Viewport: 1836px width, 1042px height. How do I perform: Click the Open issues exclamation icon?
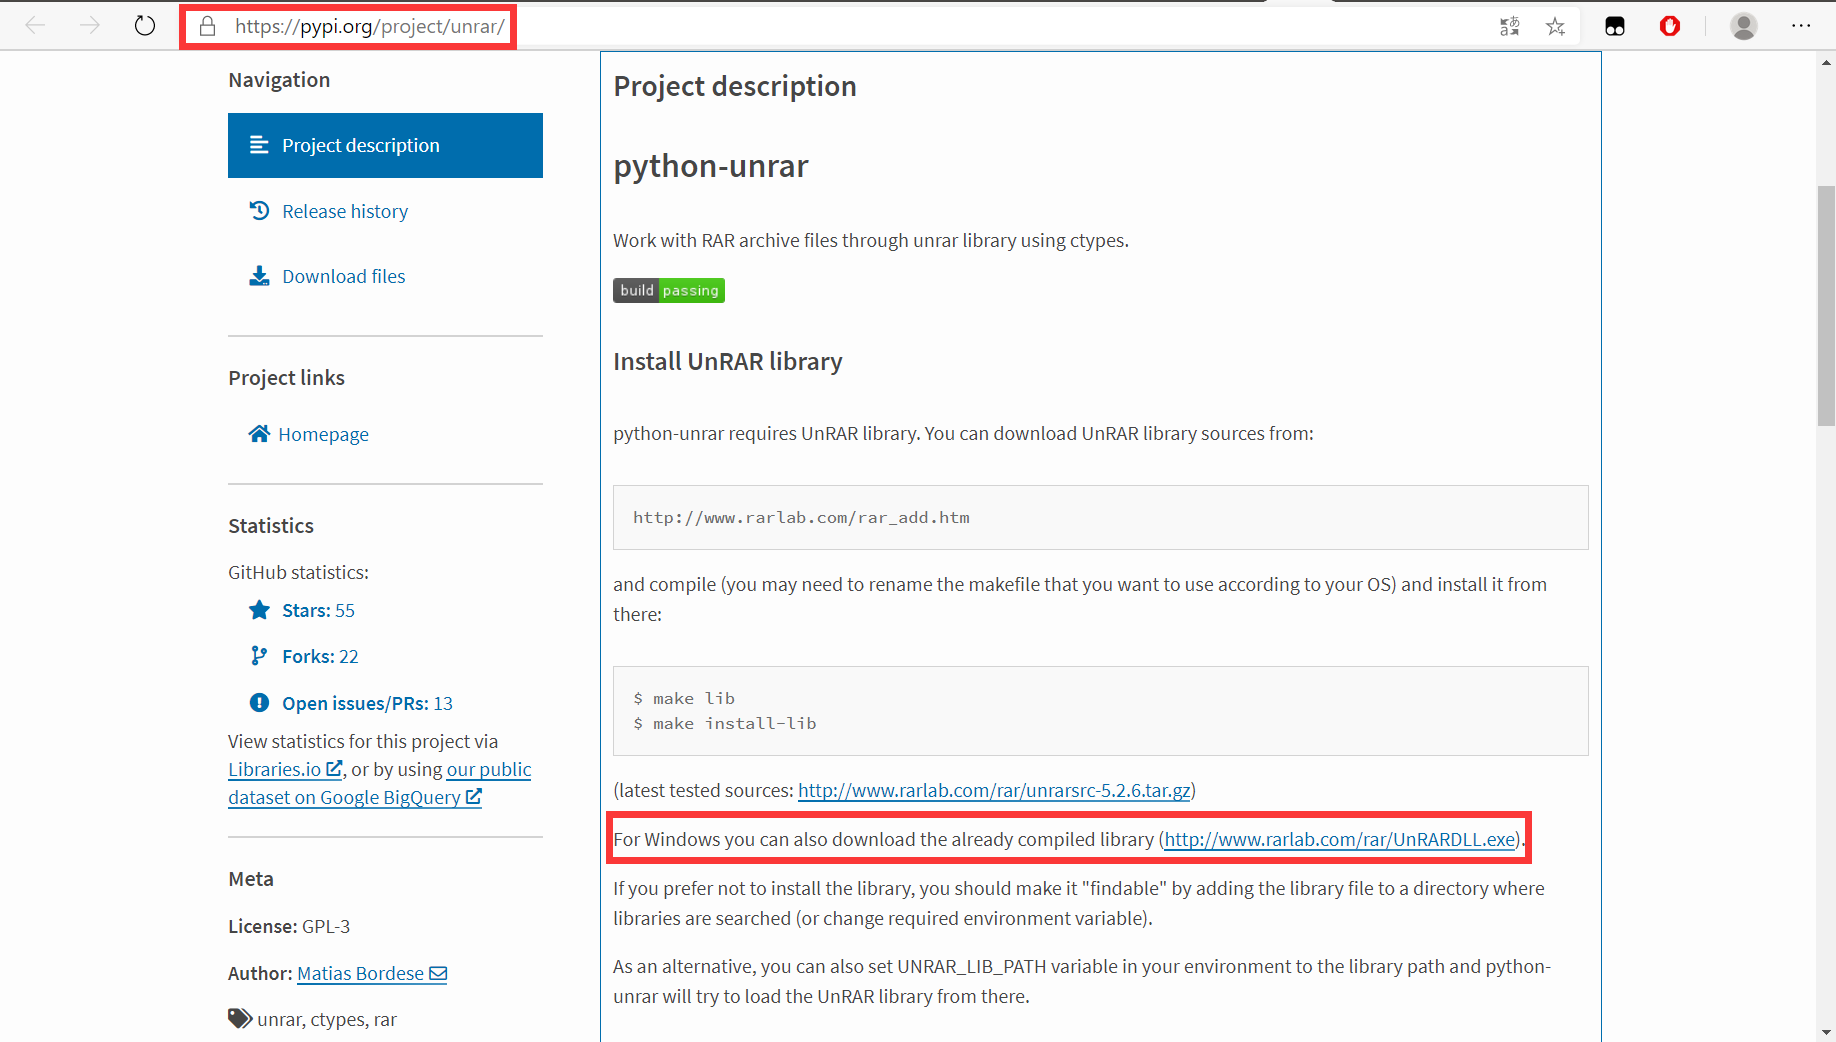click(259, 703)
